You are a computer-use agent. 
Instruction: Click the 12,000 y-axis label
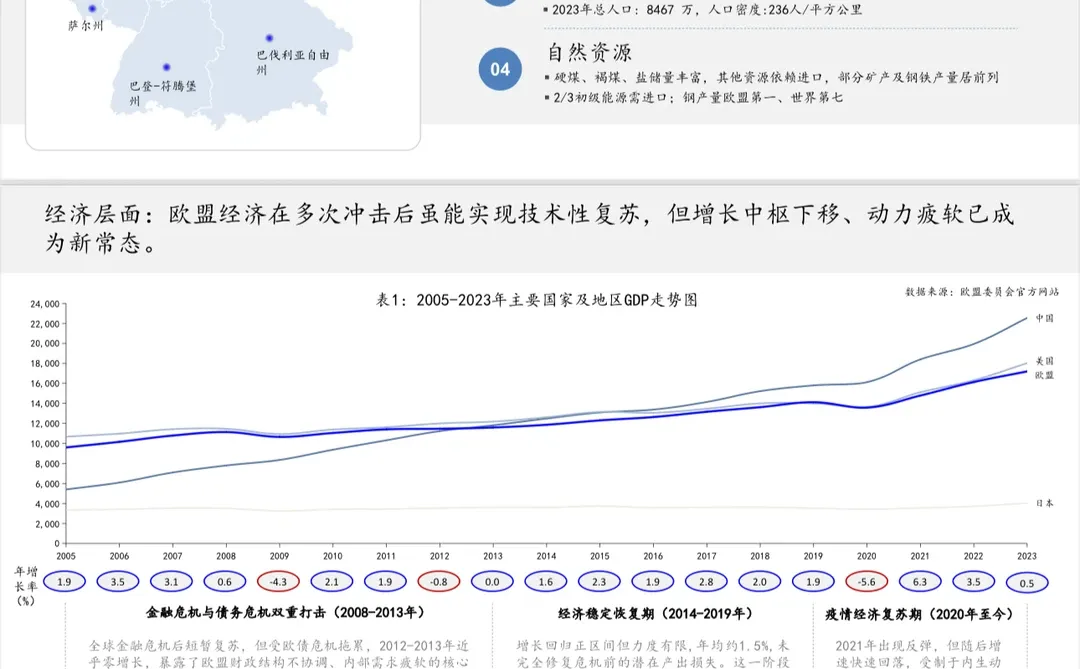tap(45, 424)
